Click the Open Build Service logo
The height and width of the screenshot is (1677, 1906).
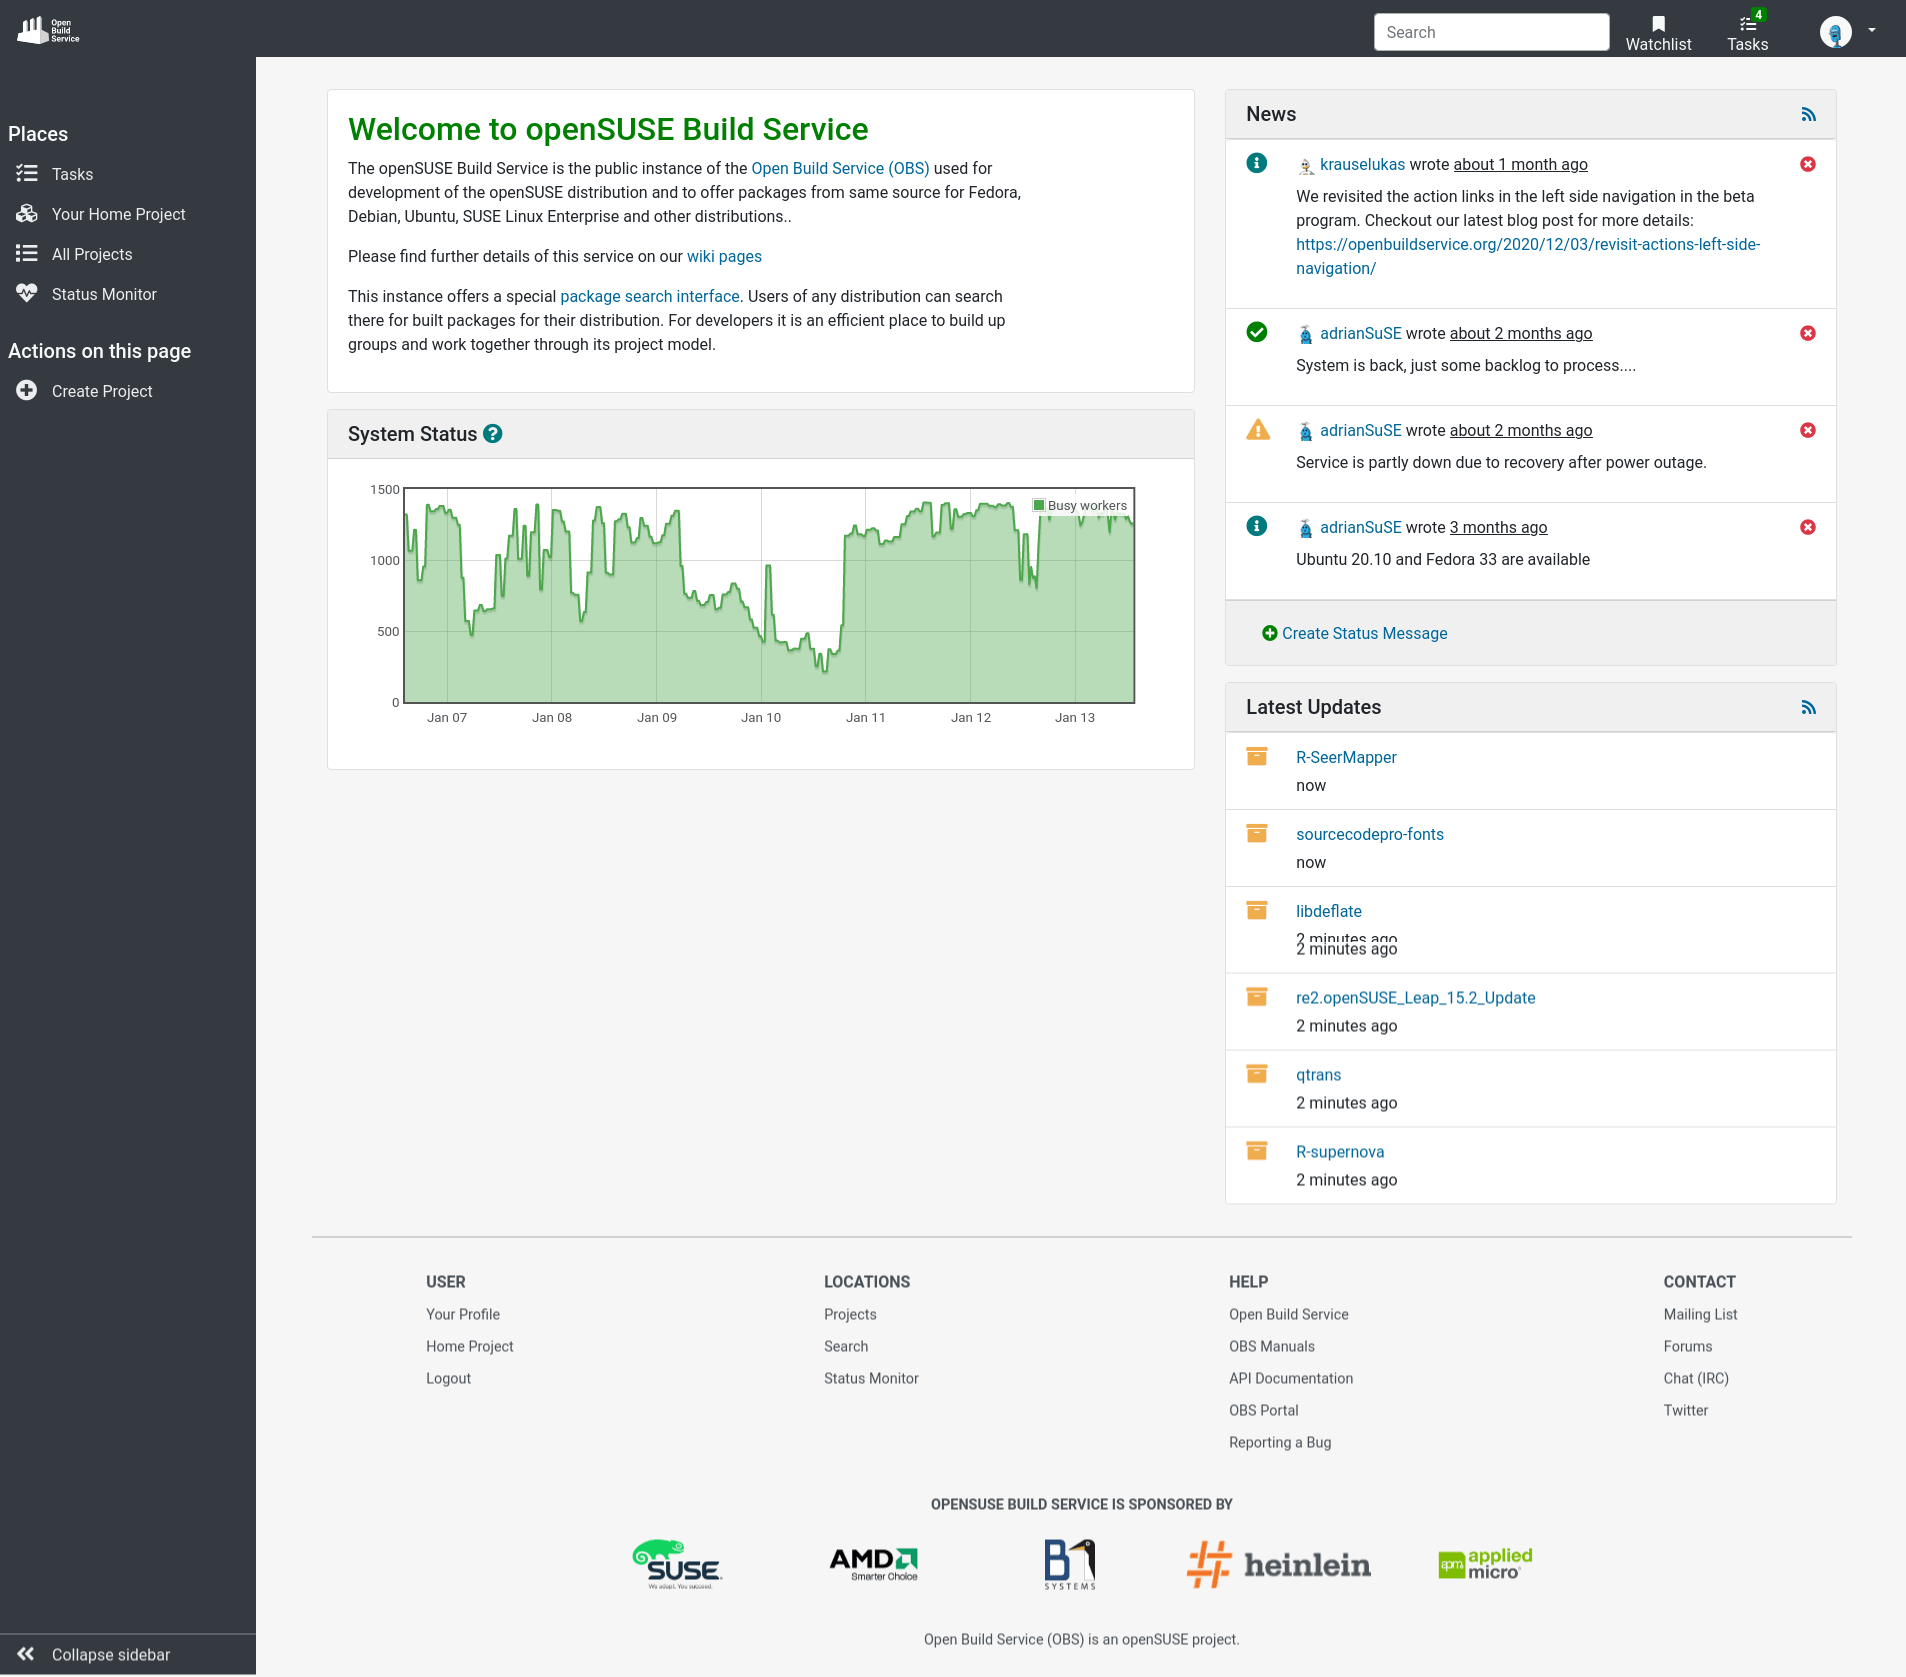(x=46, y=30)
